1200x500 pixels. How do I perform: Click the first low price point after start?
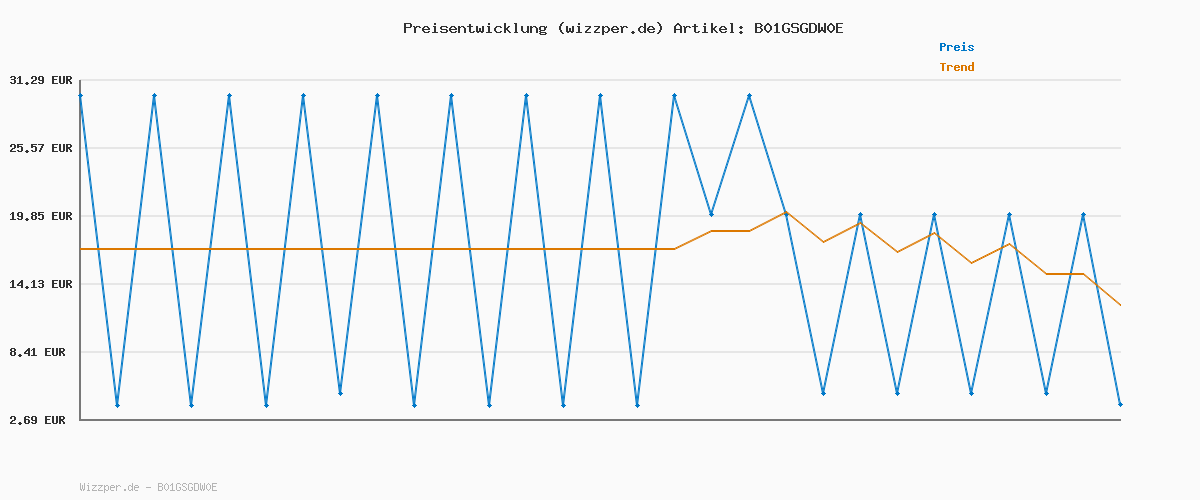click(x=117, y=405)
